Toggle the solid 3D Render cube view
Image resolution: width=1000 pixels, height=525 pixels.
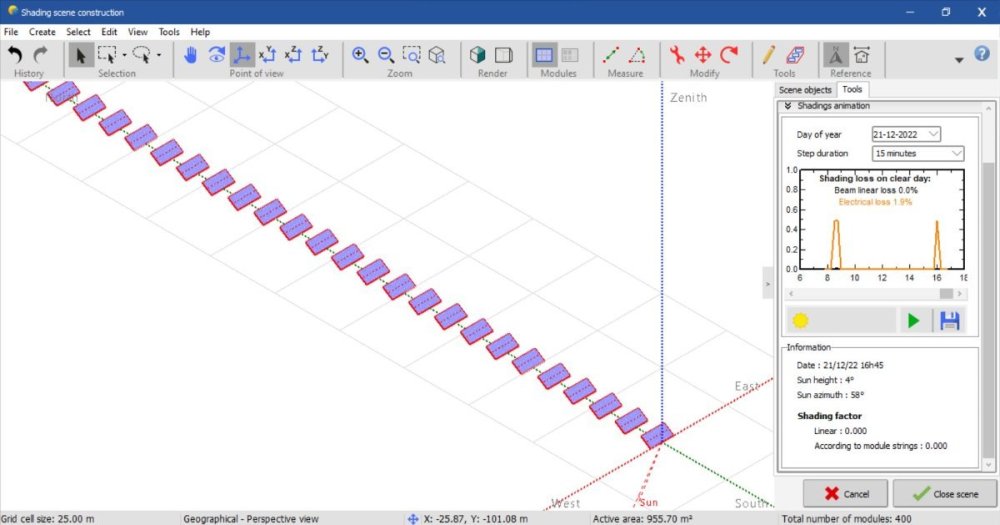[x=478, y=56]
